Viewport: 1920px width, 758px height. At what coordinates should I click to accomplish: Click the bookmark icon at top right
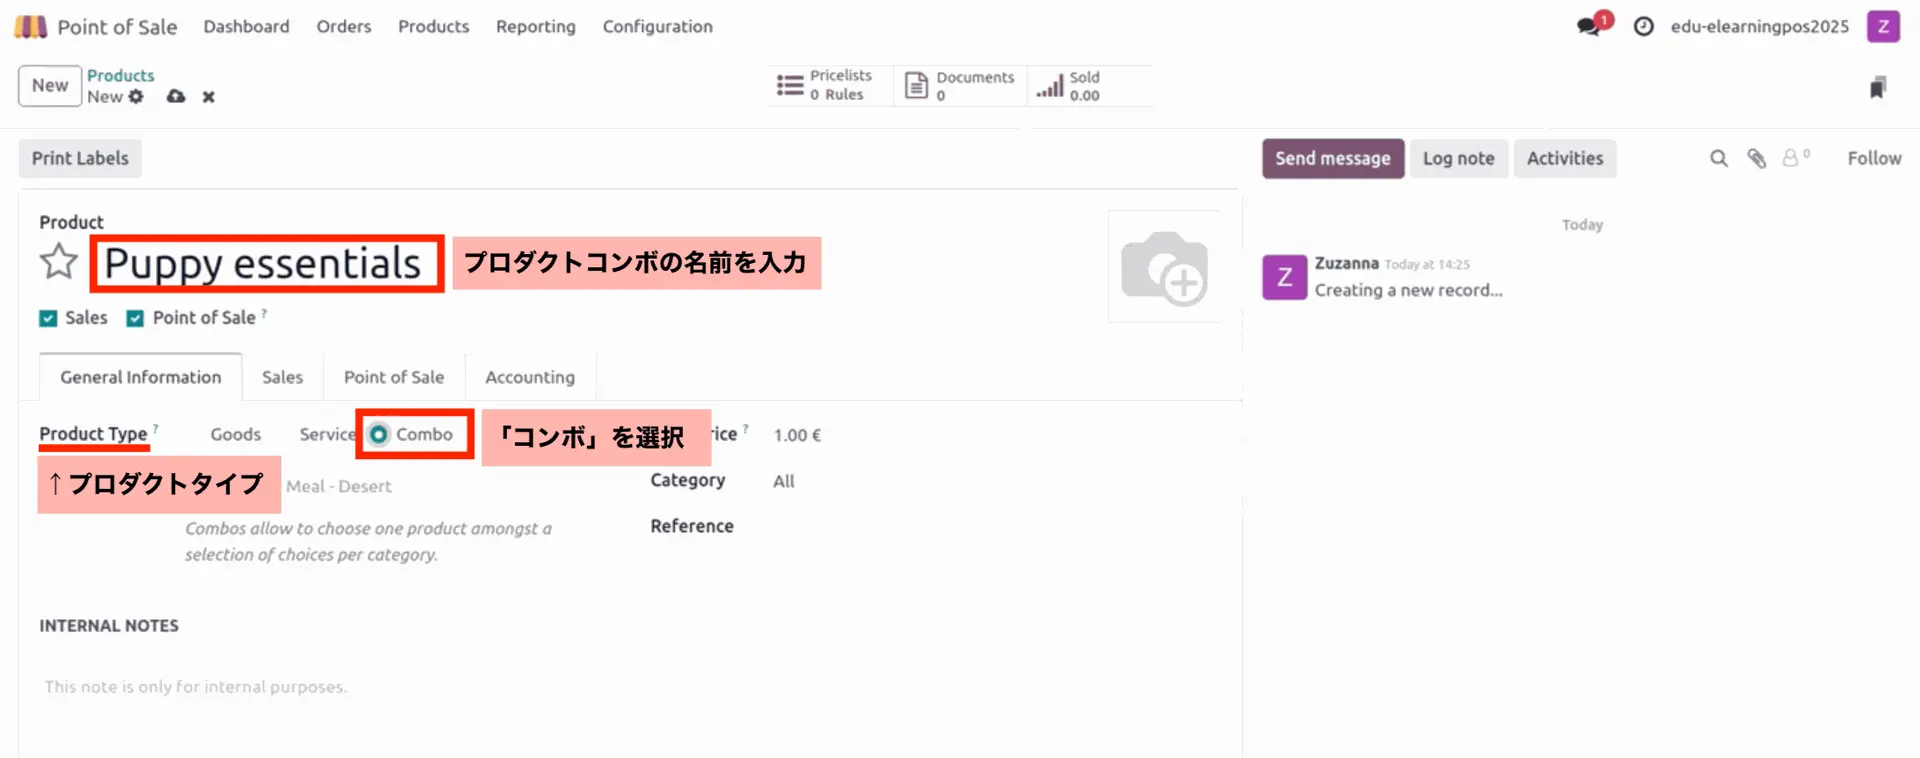click(x=1878, y=88)
